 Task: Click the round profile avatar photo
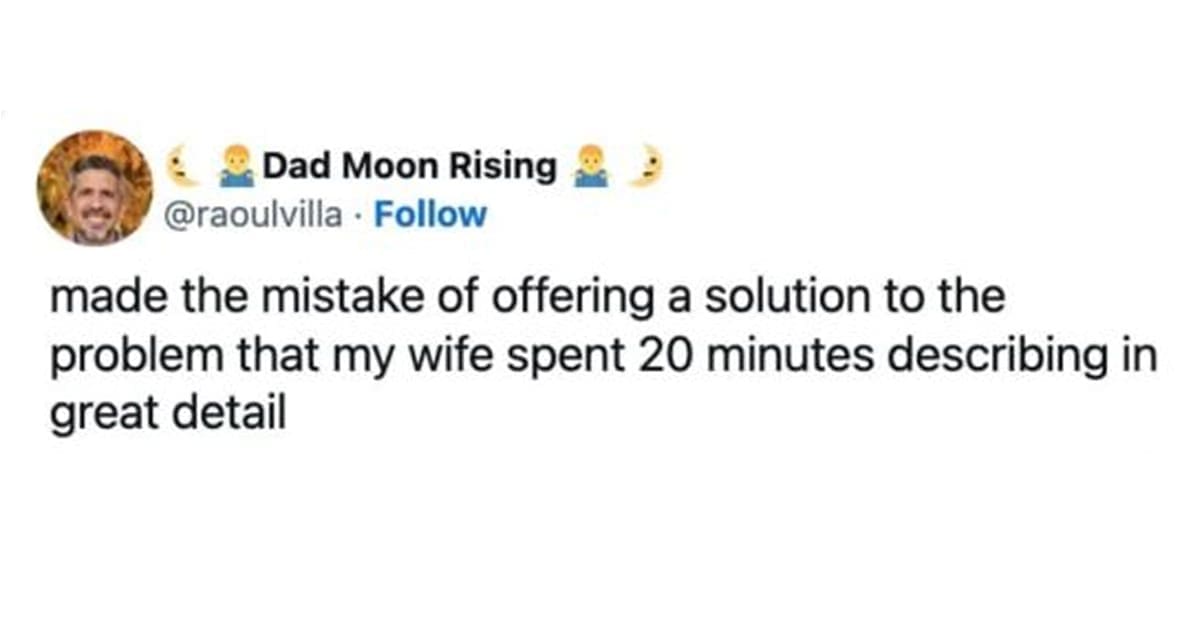click(x=95, y=187)
